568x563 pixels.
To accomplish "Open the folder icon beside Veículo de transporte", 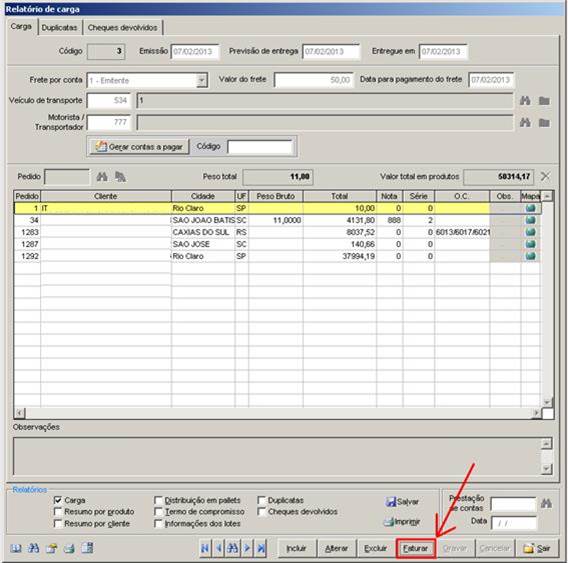I will (x=544, y=101).
